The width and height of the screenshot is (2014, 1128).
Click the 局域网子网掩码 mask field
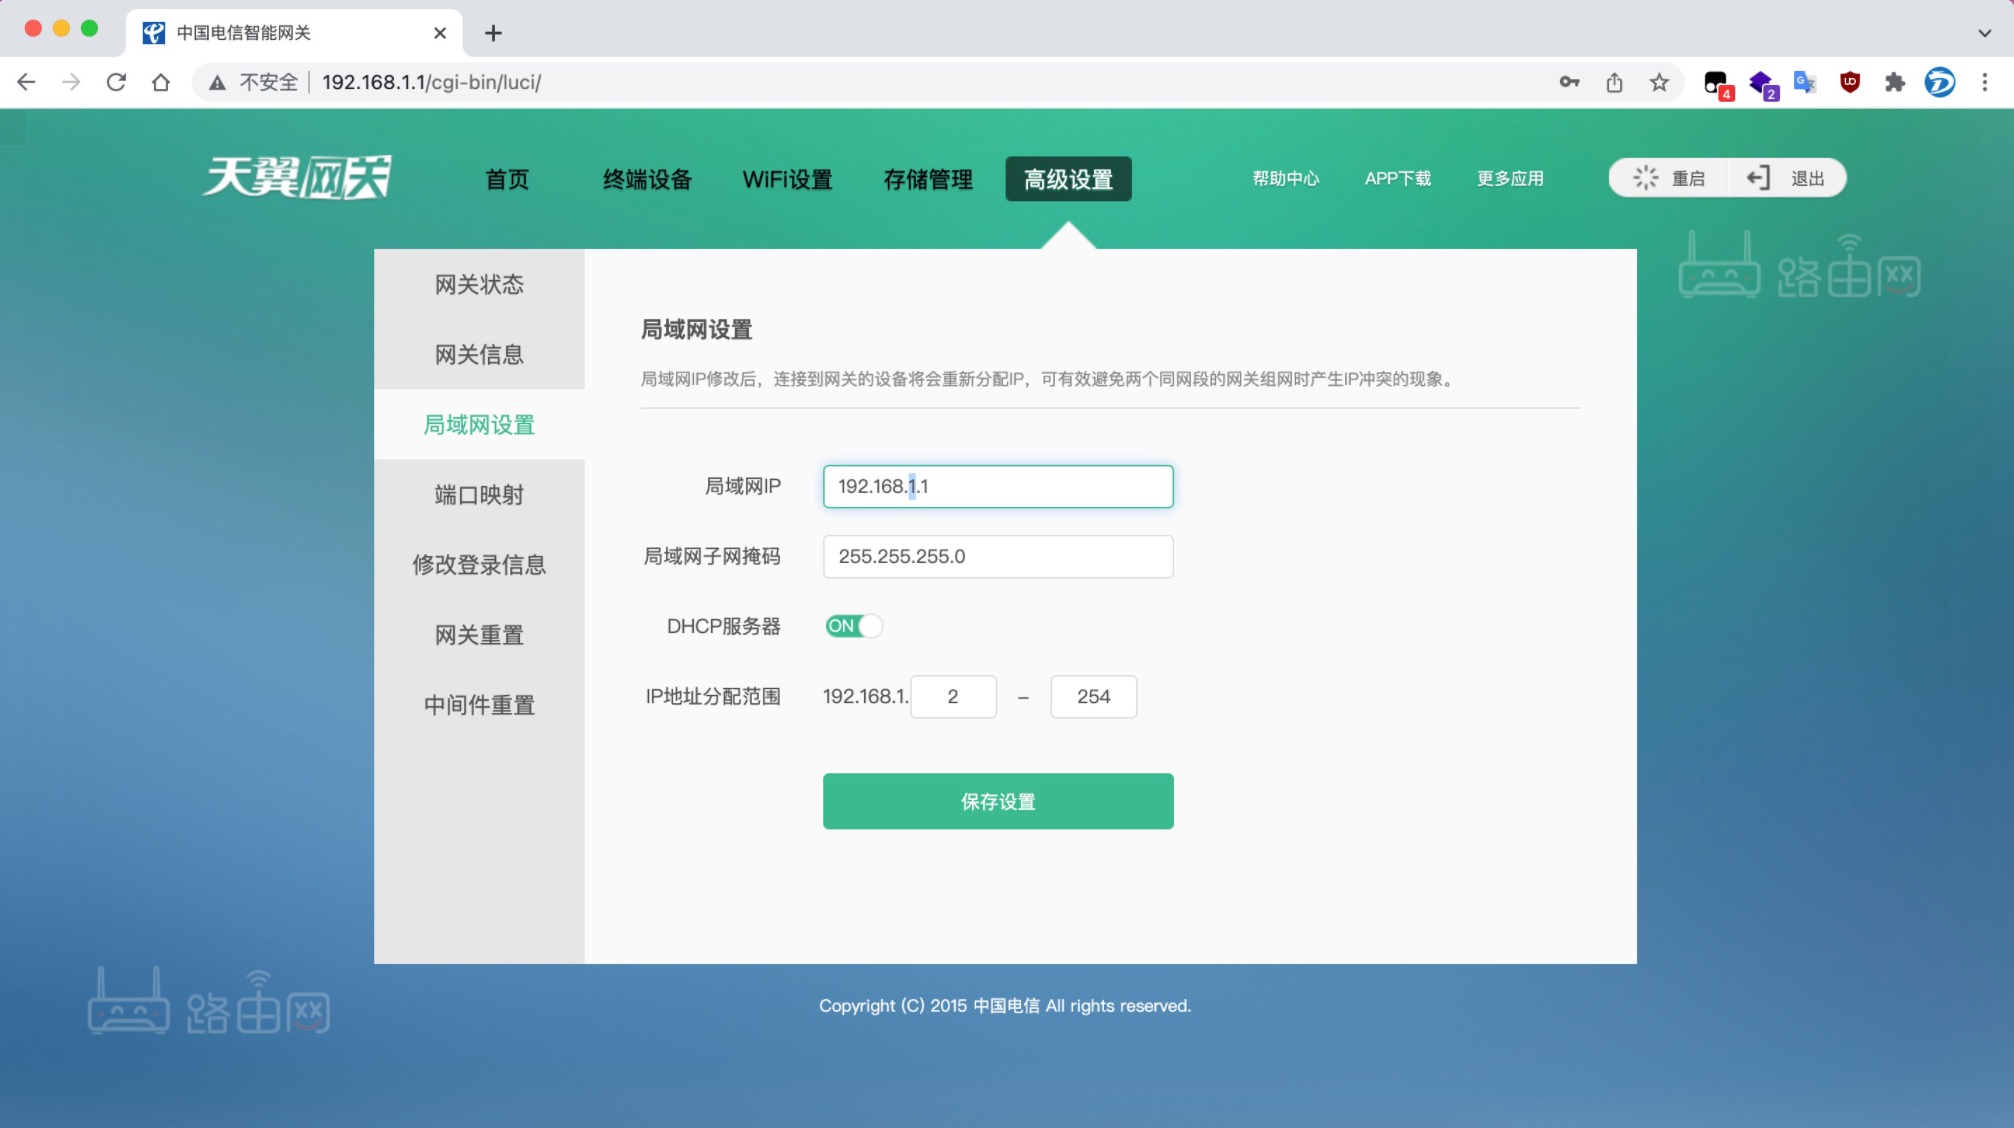pos(997,557)
